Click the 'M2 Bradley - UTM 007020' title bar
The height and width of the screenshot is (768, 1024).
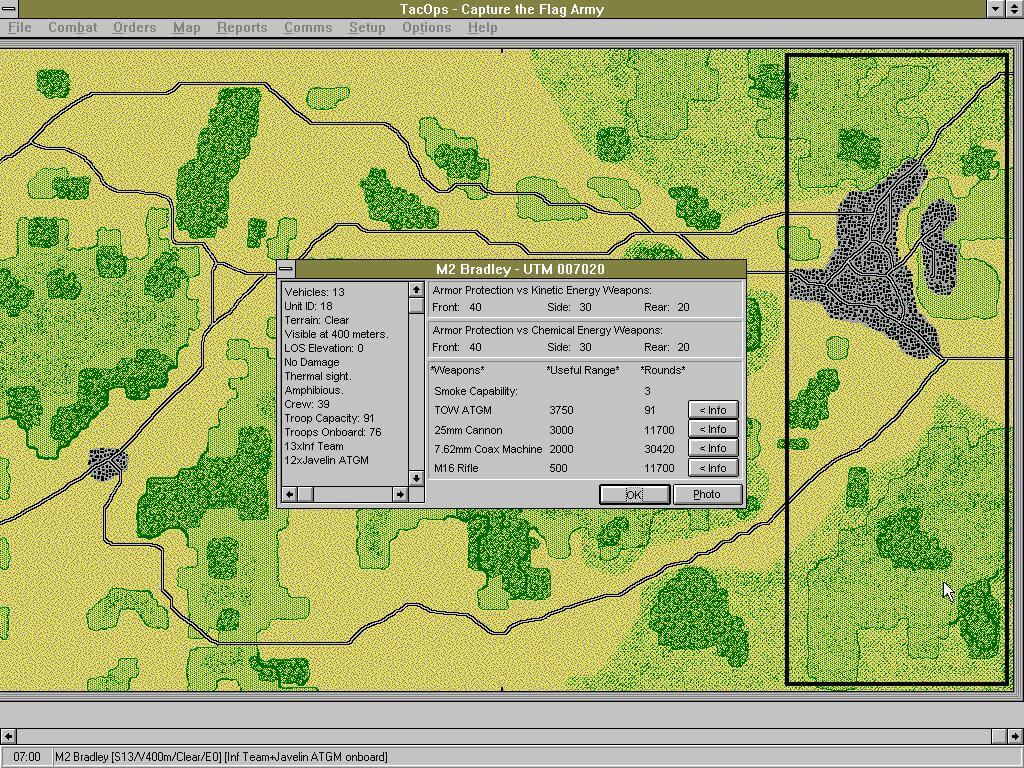point(520,269)
